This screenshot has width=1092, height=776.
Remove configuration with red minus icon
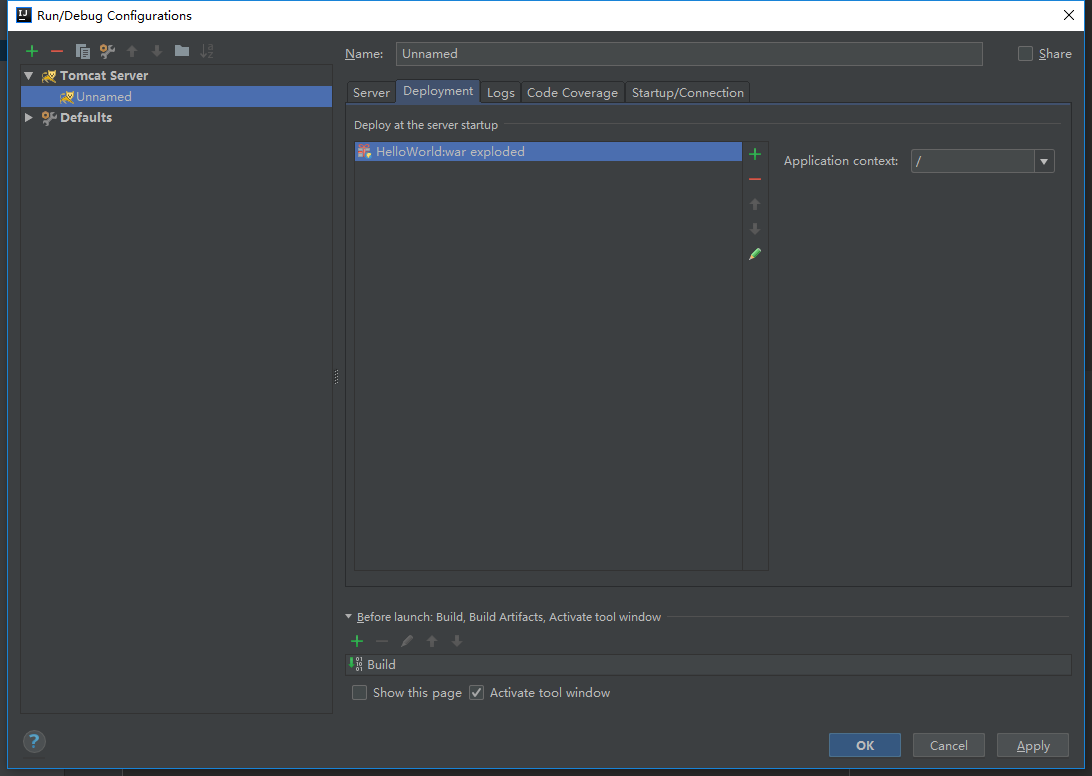click(57, 51)
